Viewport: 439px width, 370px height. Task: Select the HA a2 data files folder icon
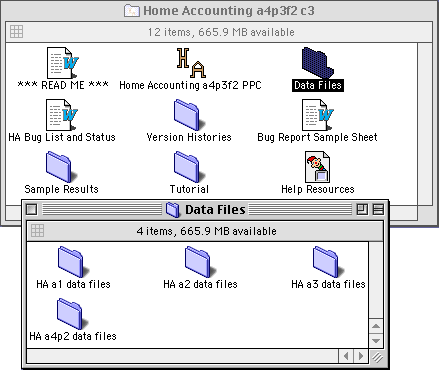click(200, 262)
